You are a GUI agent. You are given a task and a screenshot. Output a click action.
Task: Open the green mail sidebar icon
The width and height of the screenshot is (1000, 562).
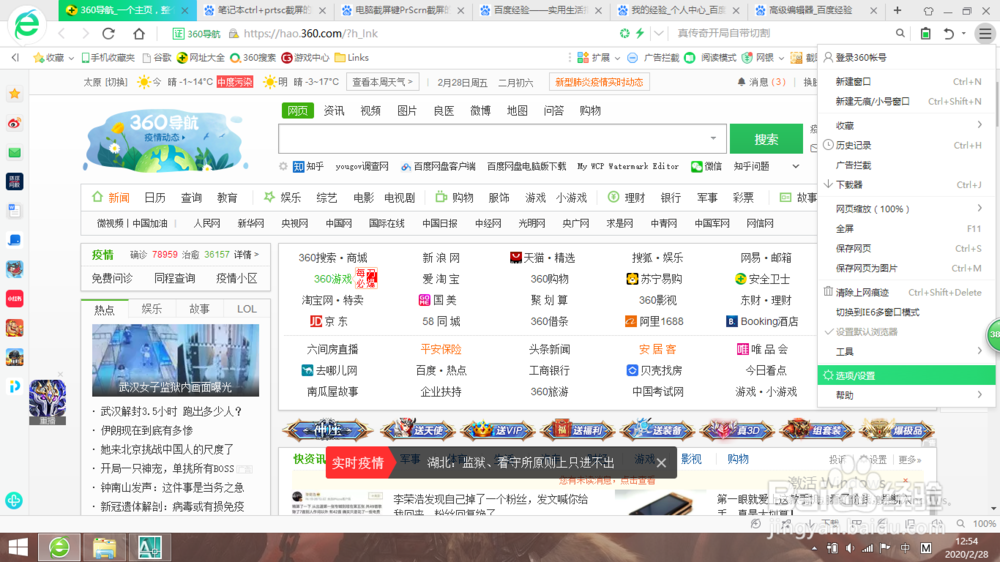pos(15,152)
